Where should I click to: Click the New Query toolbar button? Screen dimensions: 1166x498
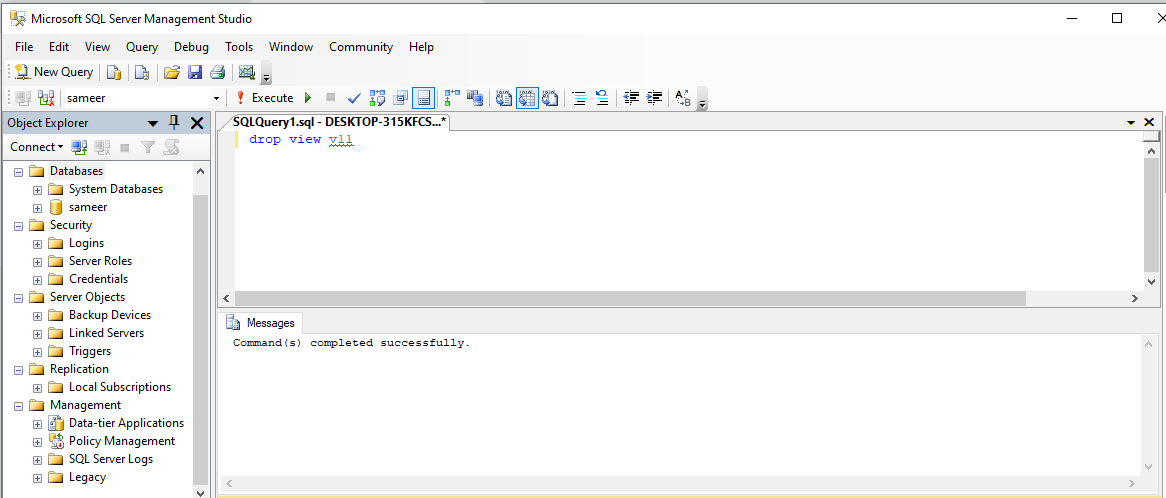(x=54, y=72)
